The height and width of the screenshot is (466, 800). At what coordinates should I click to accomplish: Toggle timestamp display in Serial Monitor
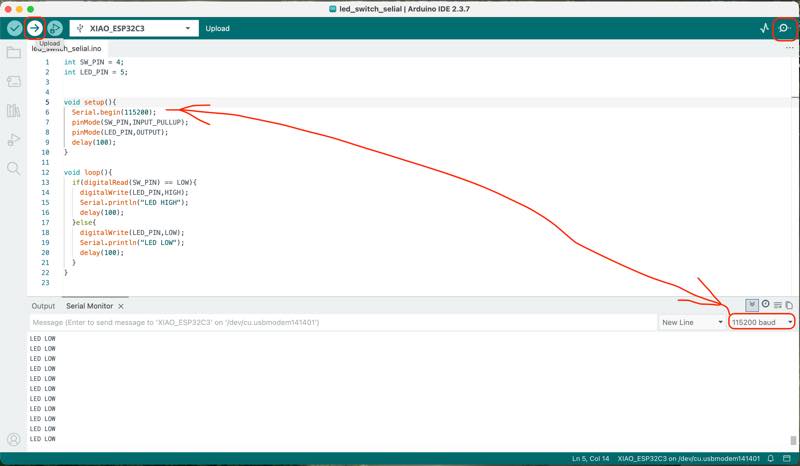(765, 304)
